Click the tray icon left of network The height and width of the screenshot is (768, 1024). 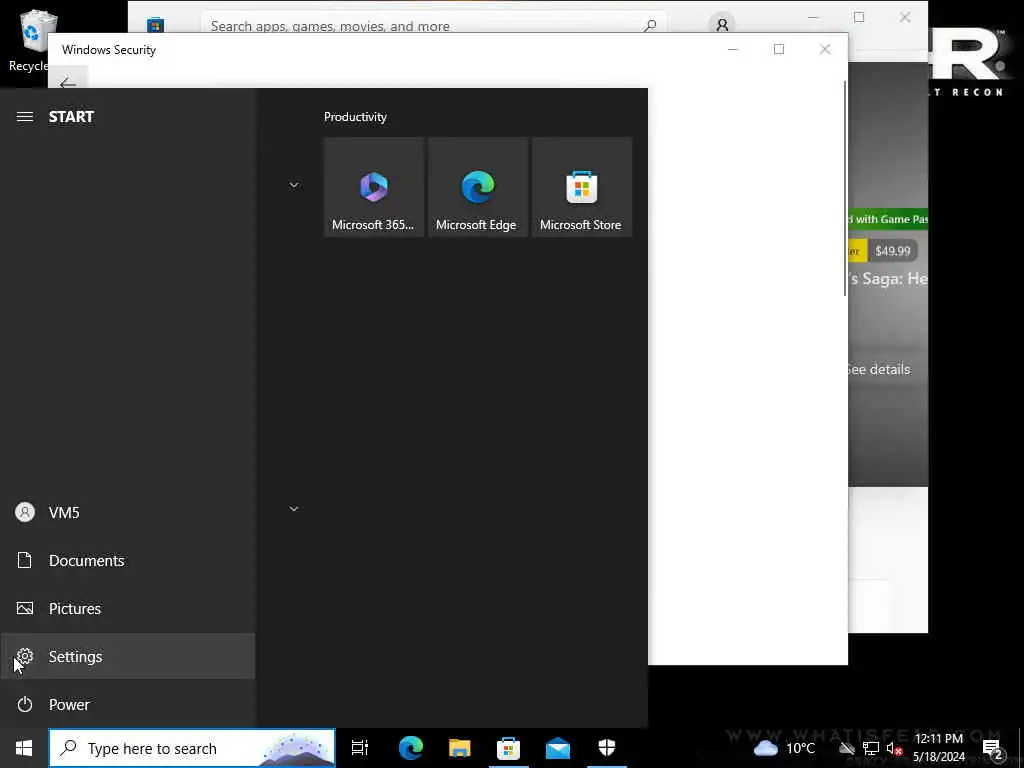tap(847, 748)
